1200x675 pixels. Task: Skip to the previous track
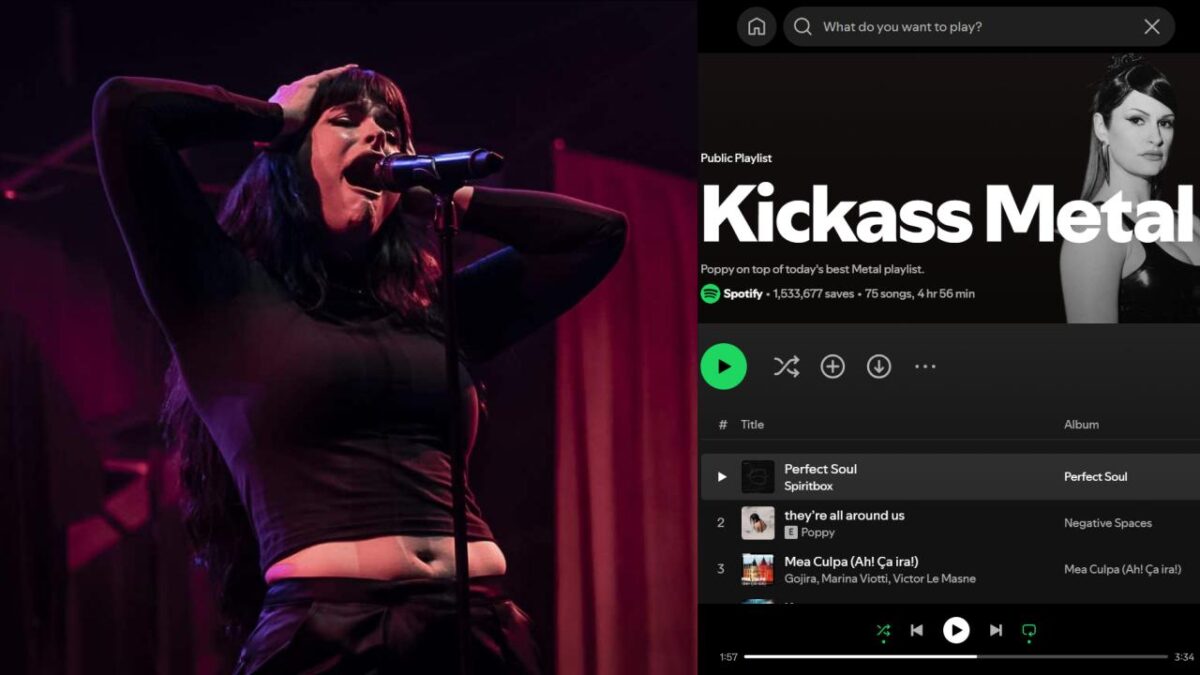(x=916, y=630)
